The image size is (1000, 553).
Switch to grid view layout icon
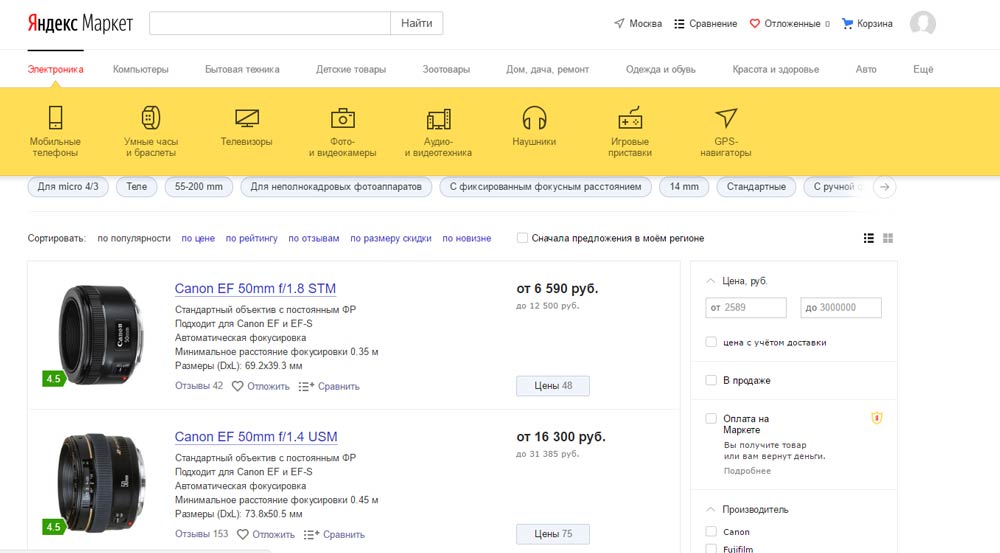(x=888, y=238)
